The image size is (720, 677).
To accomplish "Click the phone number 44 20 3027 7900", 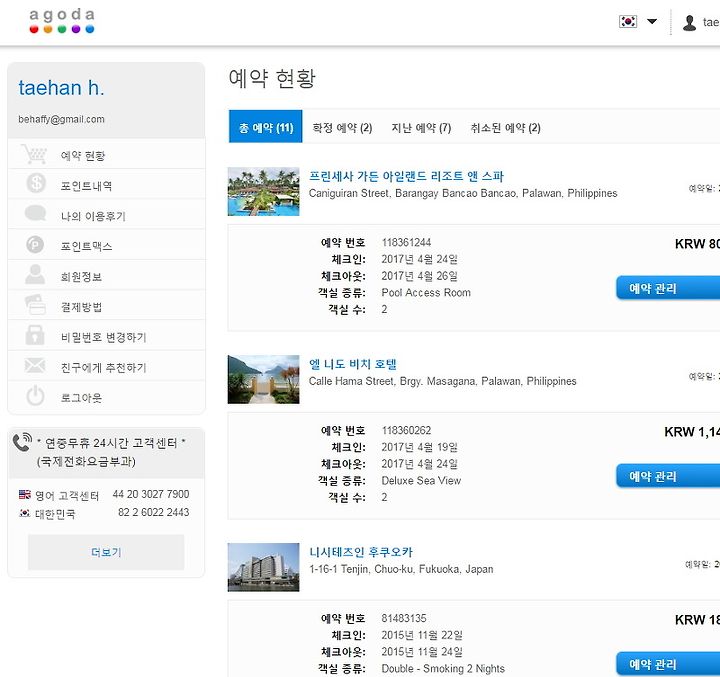I will [x=151, y=494].
